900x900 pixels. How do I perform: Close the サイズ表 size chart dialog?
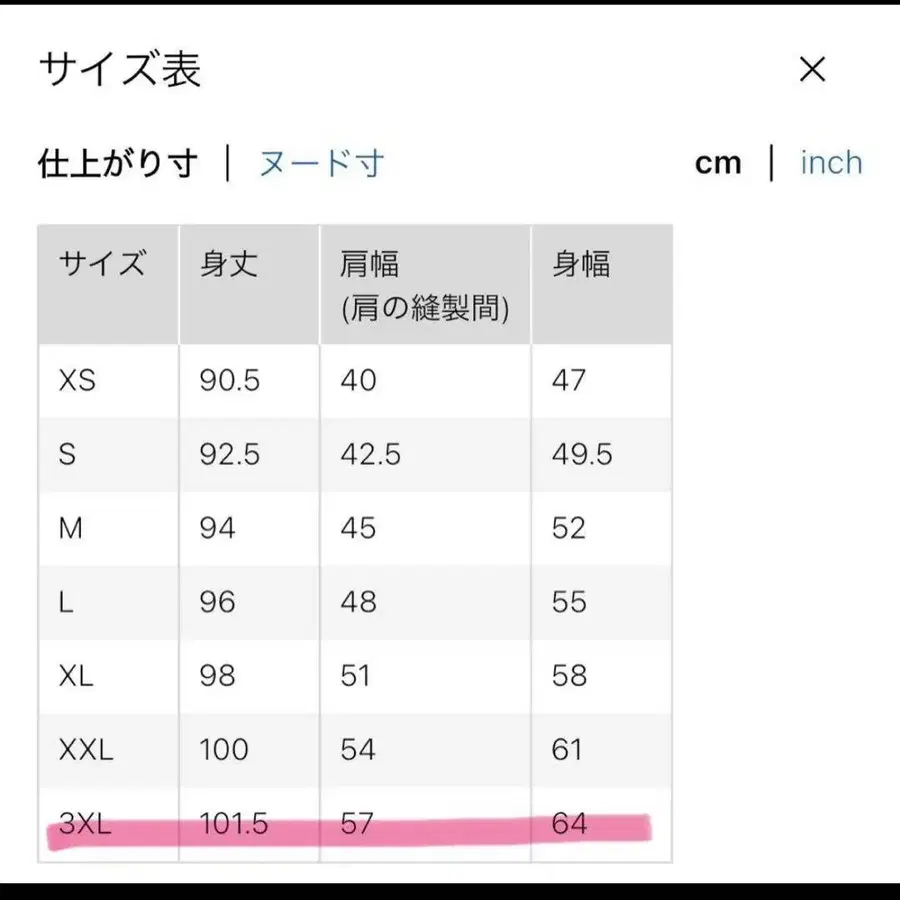813,69
